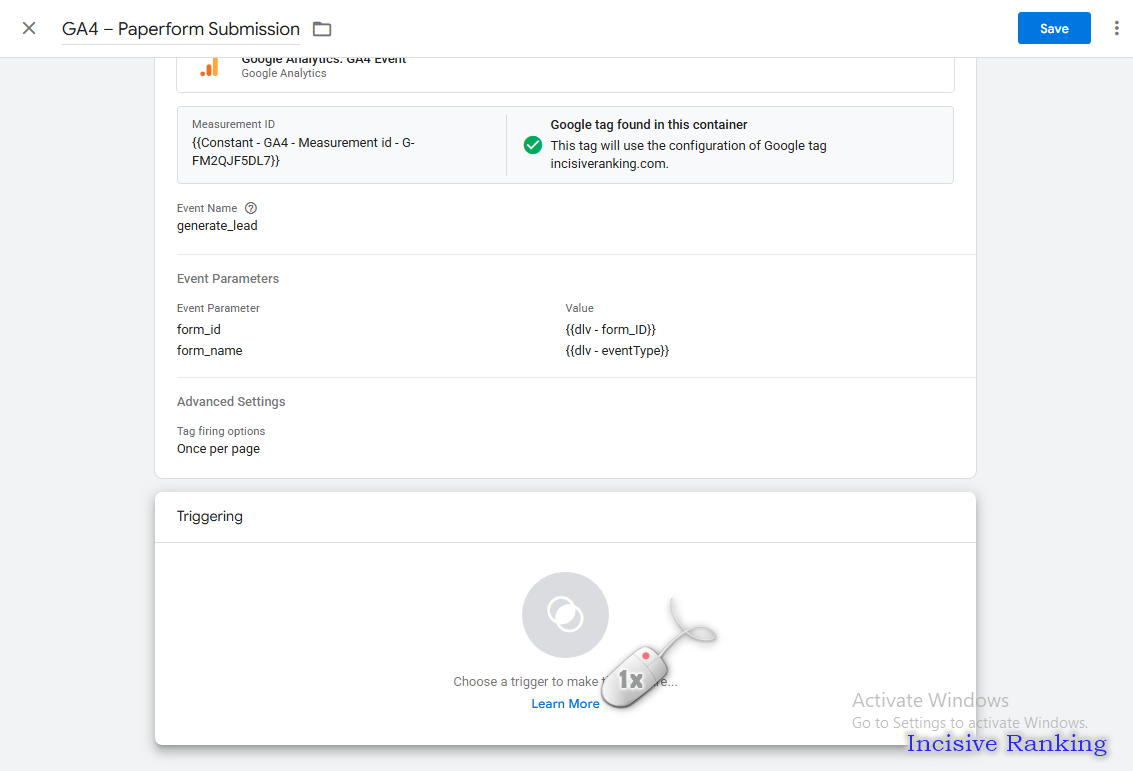1133x771 pixels.
Task: Click the green checkmark Google tag icon
Action: 533,145
